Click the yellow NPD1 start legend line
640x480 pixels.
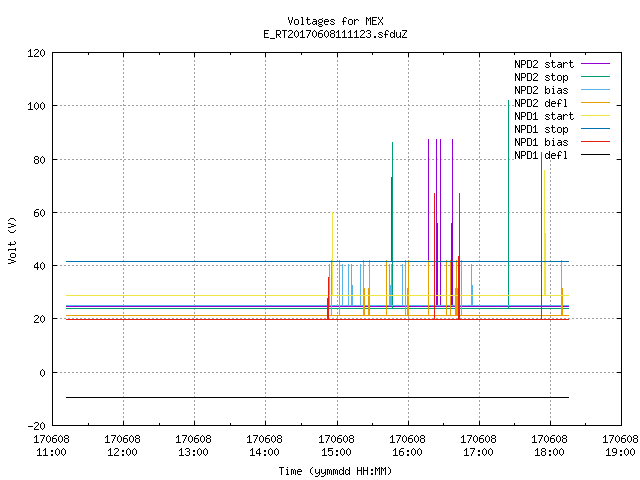click(x=596, y=116)
